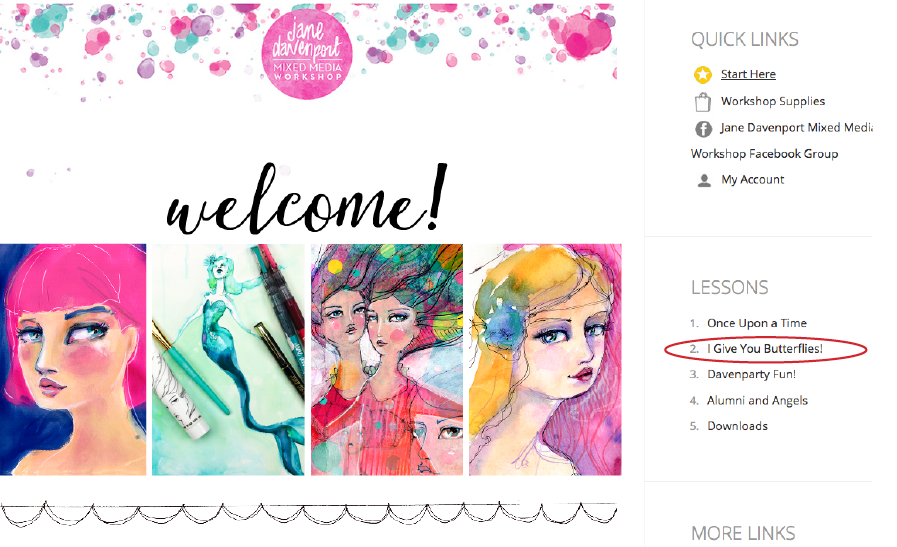This screenshot has height=547, width=897.
Task: Click the yellow star icon beside Start Here
Action: point(702,74)
